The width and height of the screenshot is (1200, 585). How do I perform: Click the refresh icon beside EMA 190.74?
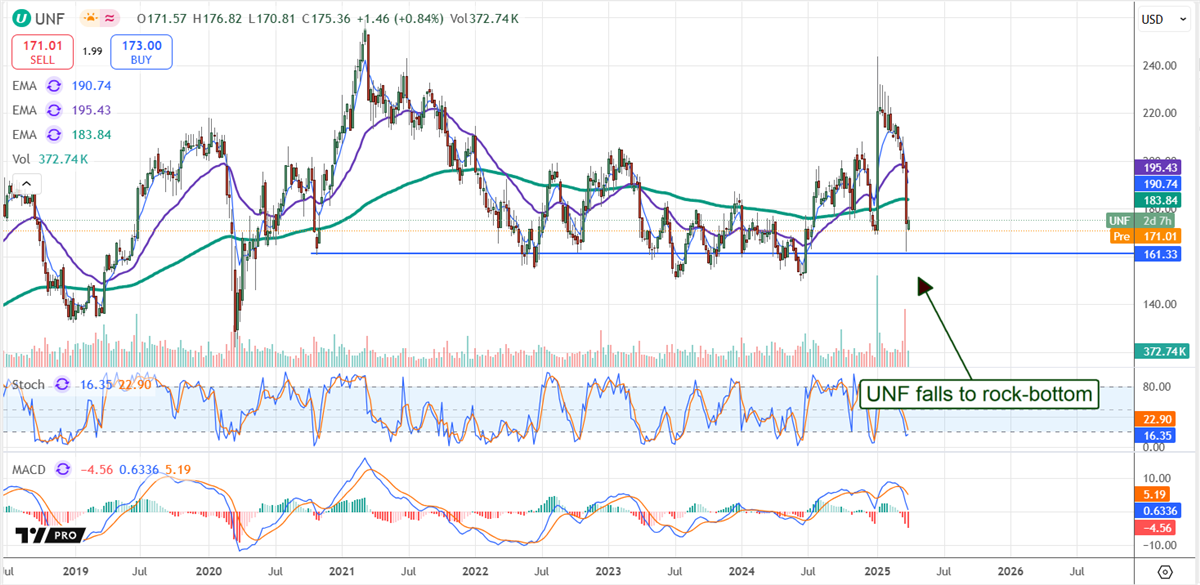tap(53, 87)
